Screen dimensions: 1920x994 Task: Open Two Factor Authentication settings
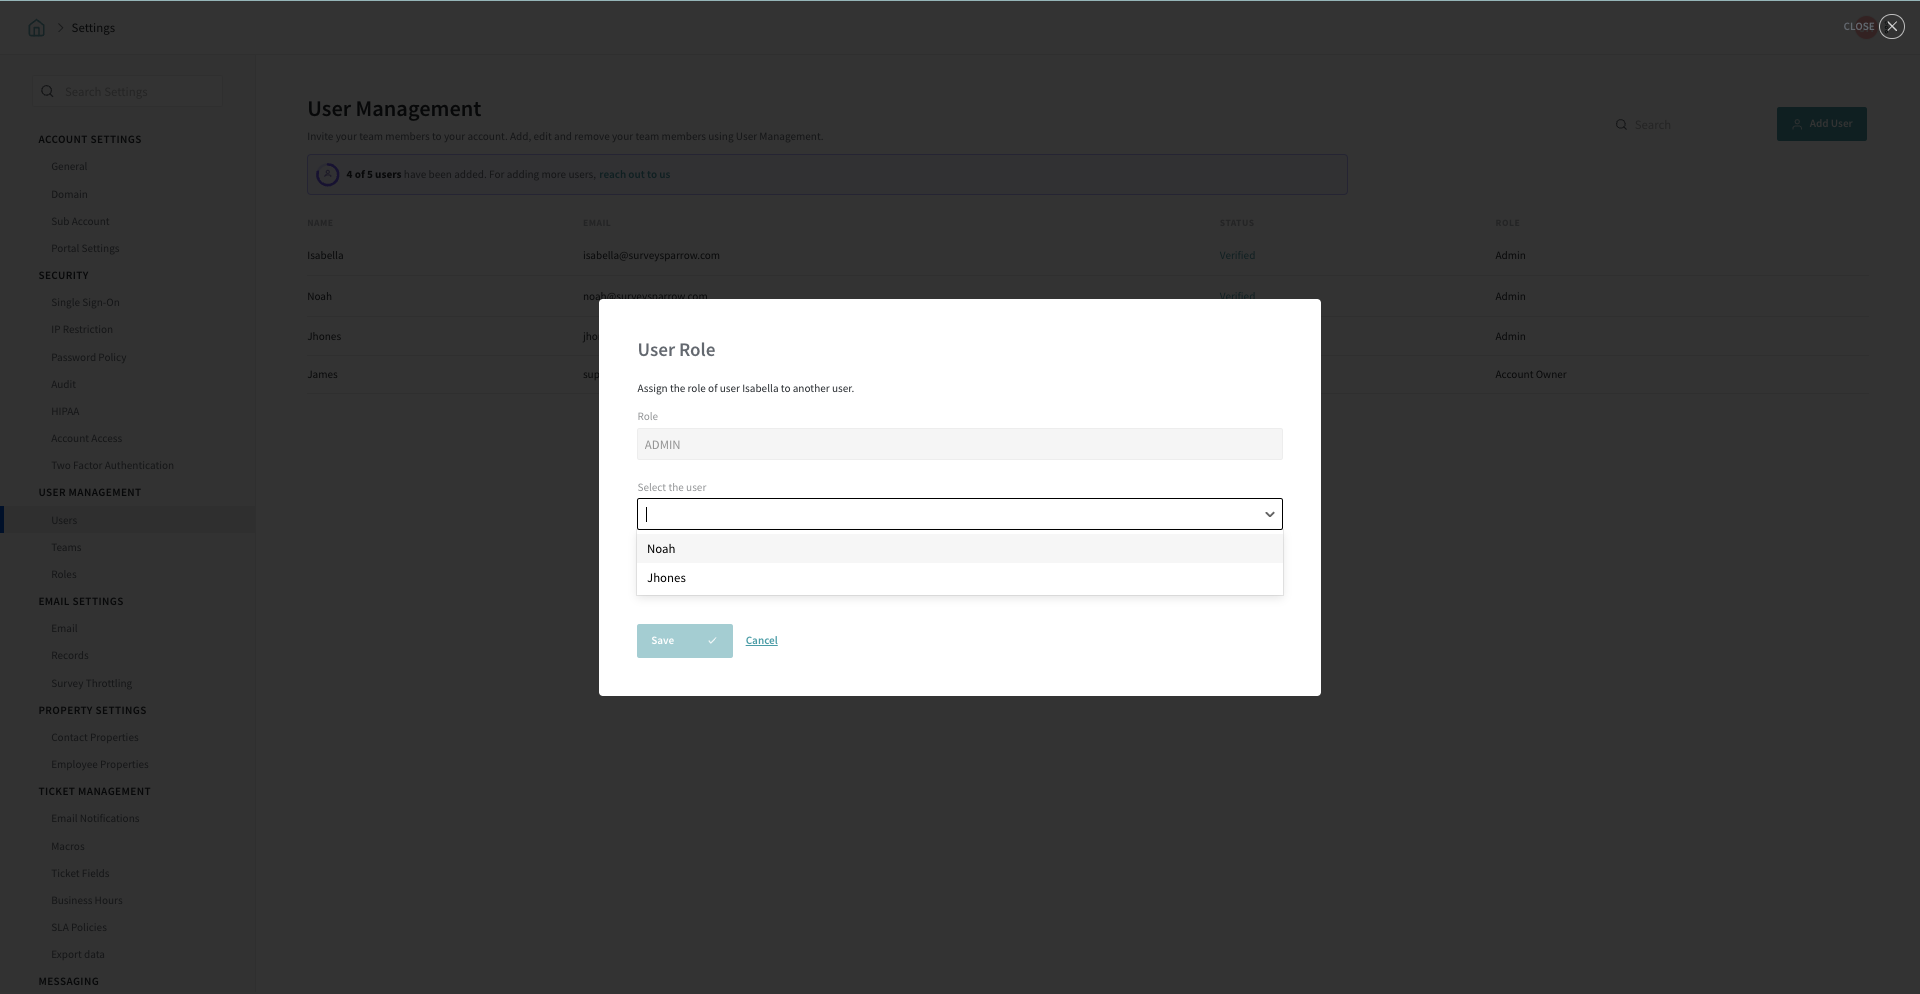(112, 465)
